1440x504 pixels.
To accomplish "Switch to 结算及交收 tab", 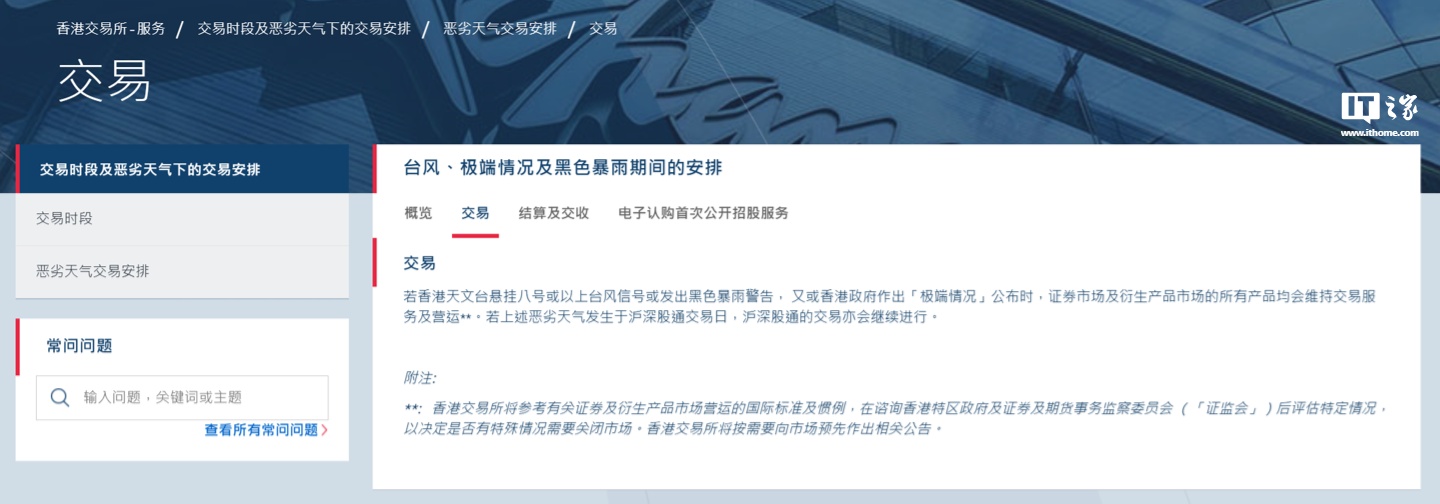I will [554, 213].
